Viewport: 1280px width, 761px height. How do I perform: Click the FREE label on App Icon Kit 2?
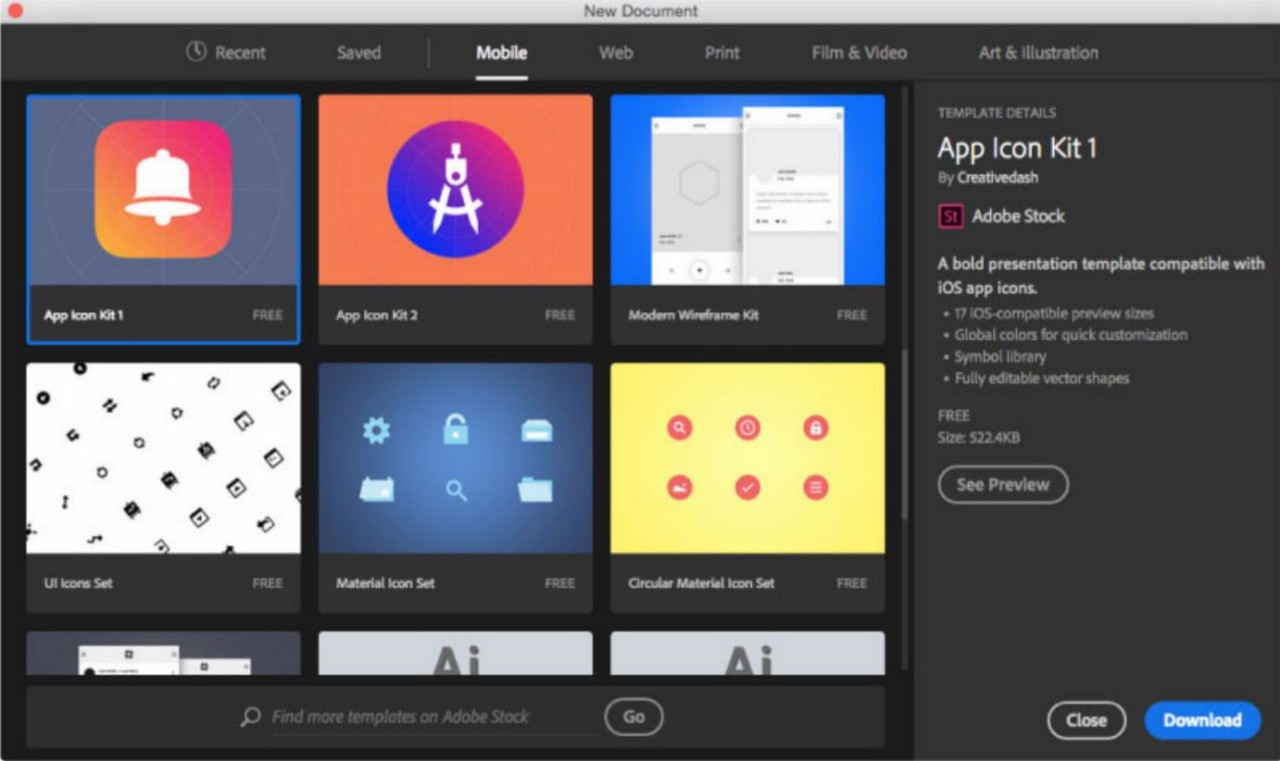click(x=560, y=315)
